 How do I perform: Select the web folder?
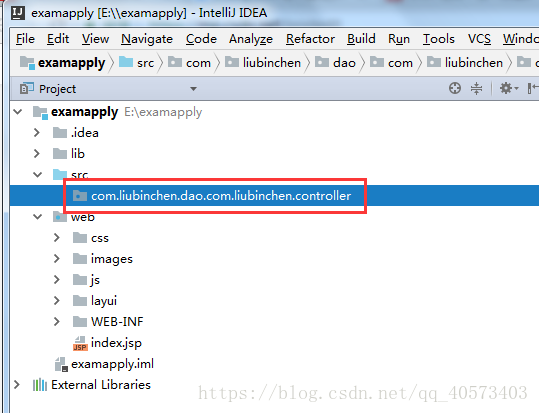(x=82, y=217)
